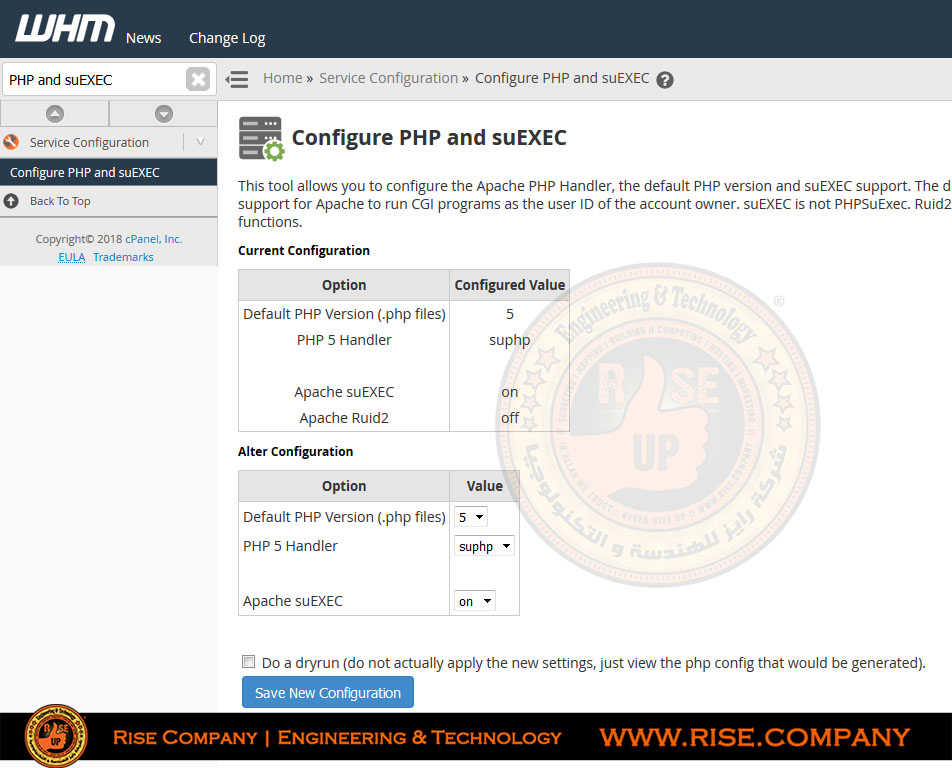Open the EULA link
952x768 pixels.
[x=72, y=257]
